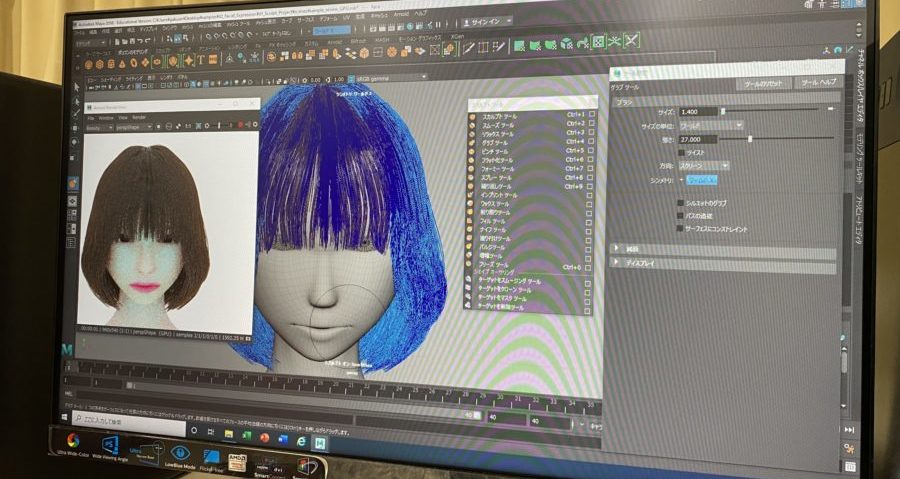Click the Type (T) text icon on shelf
The image size is (900, 479).
[x=200, y=59]
